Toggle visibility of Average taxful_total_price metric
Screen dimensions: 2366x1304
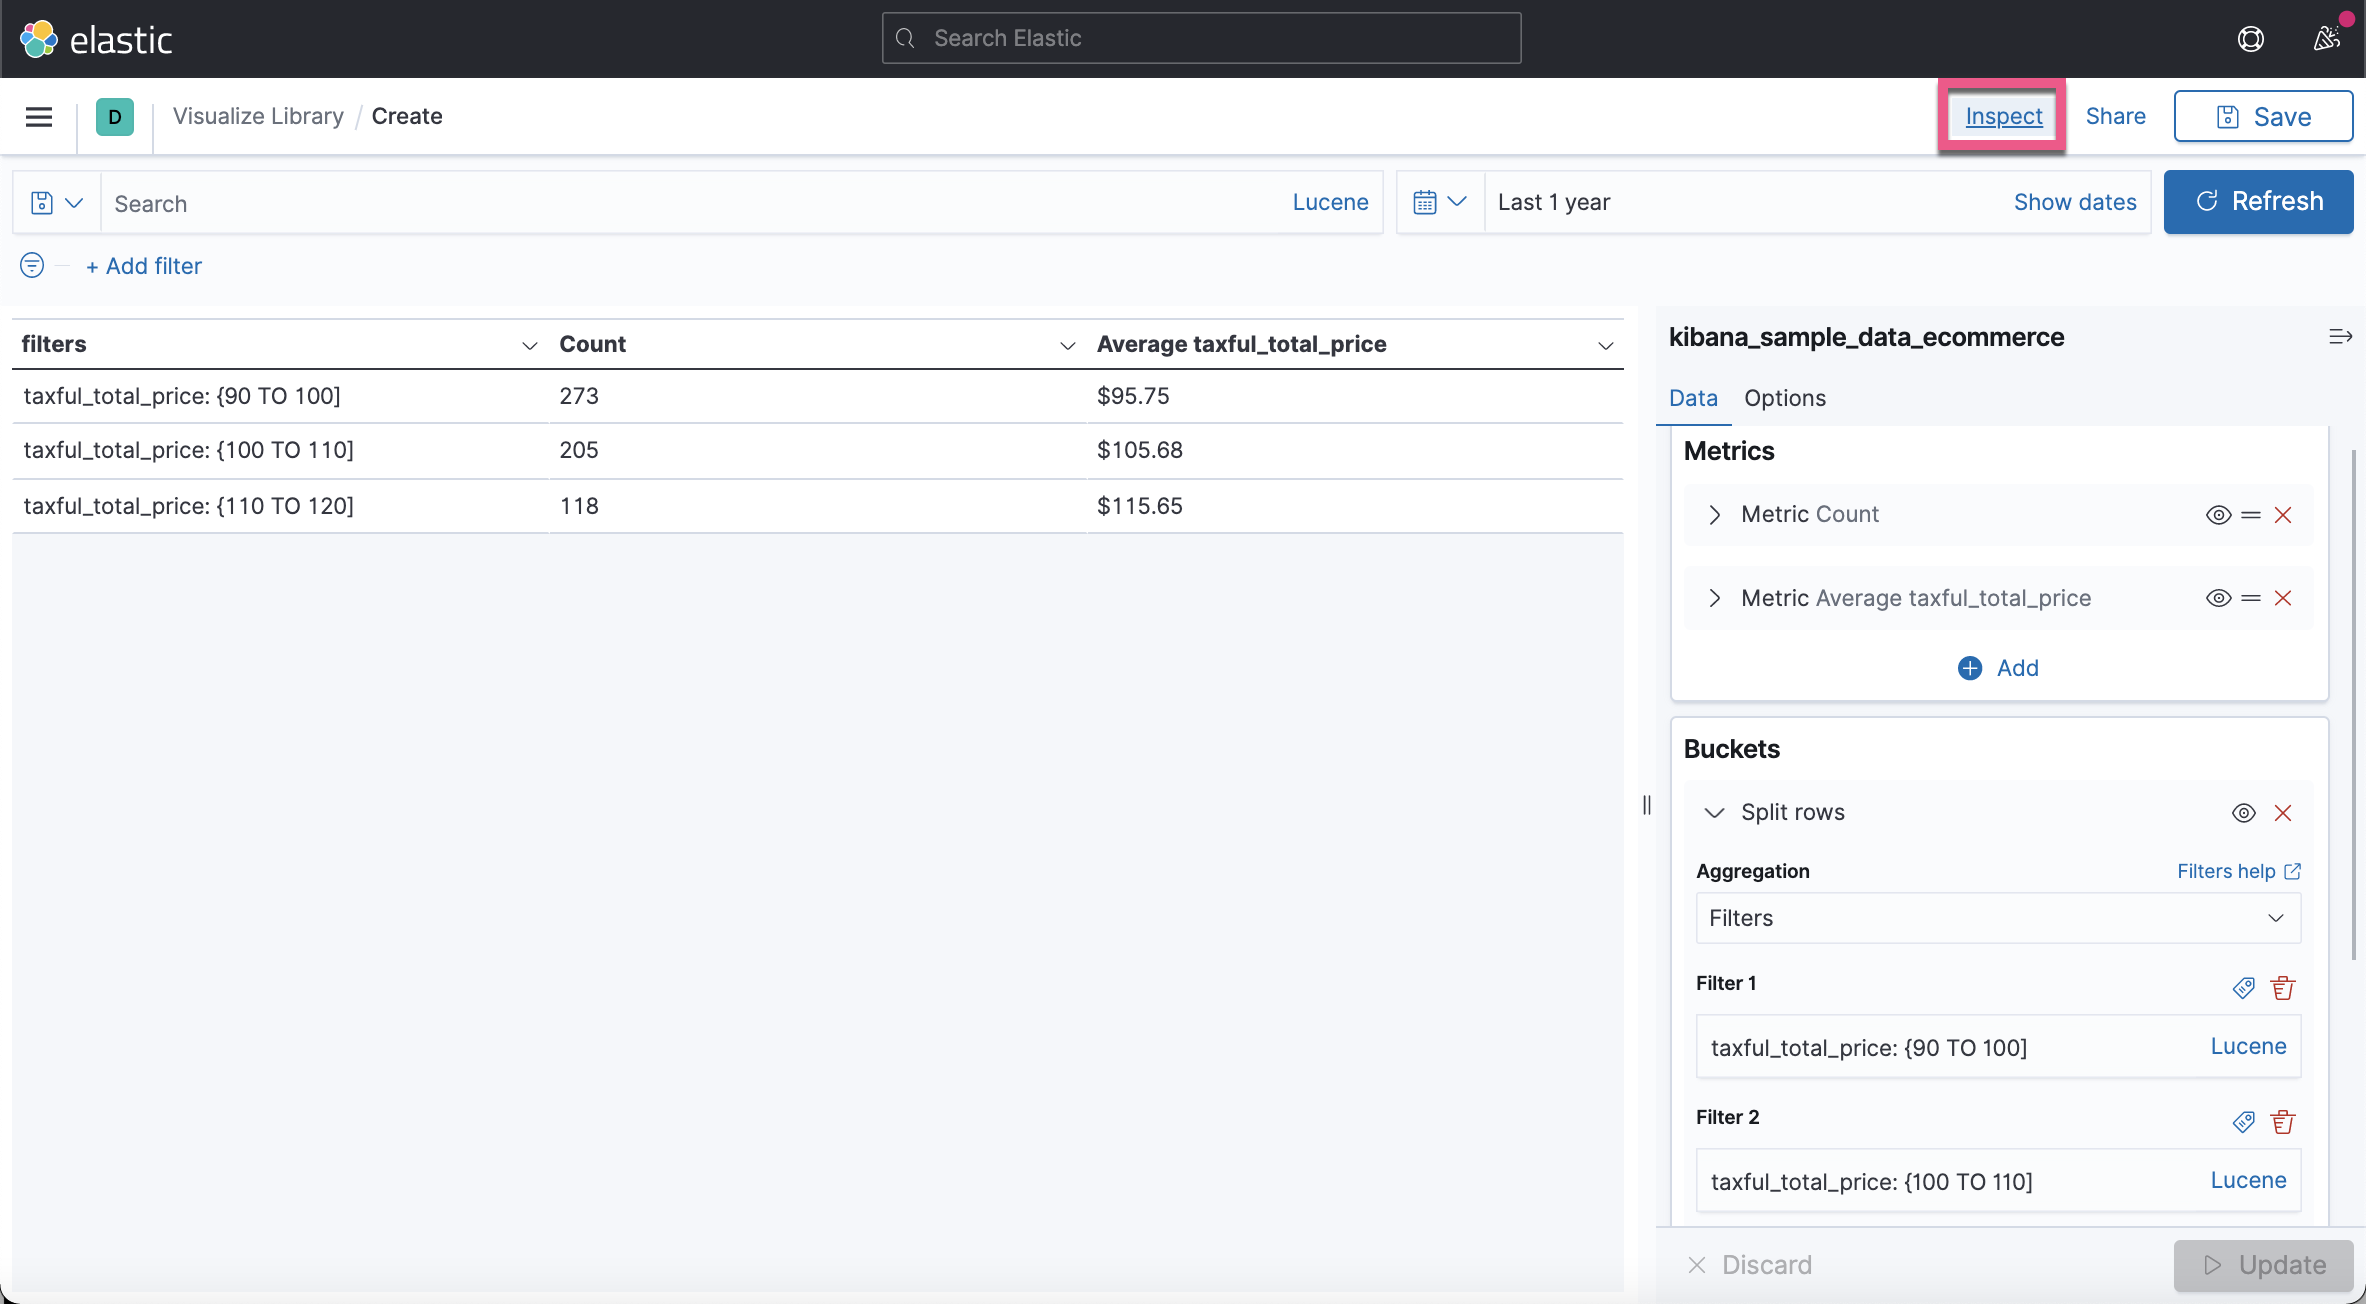[x=2217, y=598]
